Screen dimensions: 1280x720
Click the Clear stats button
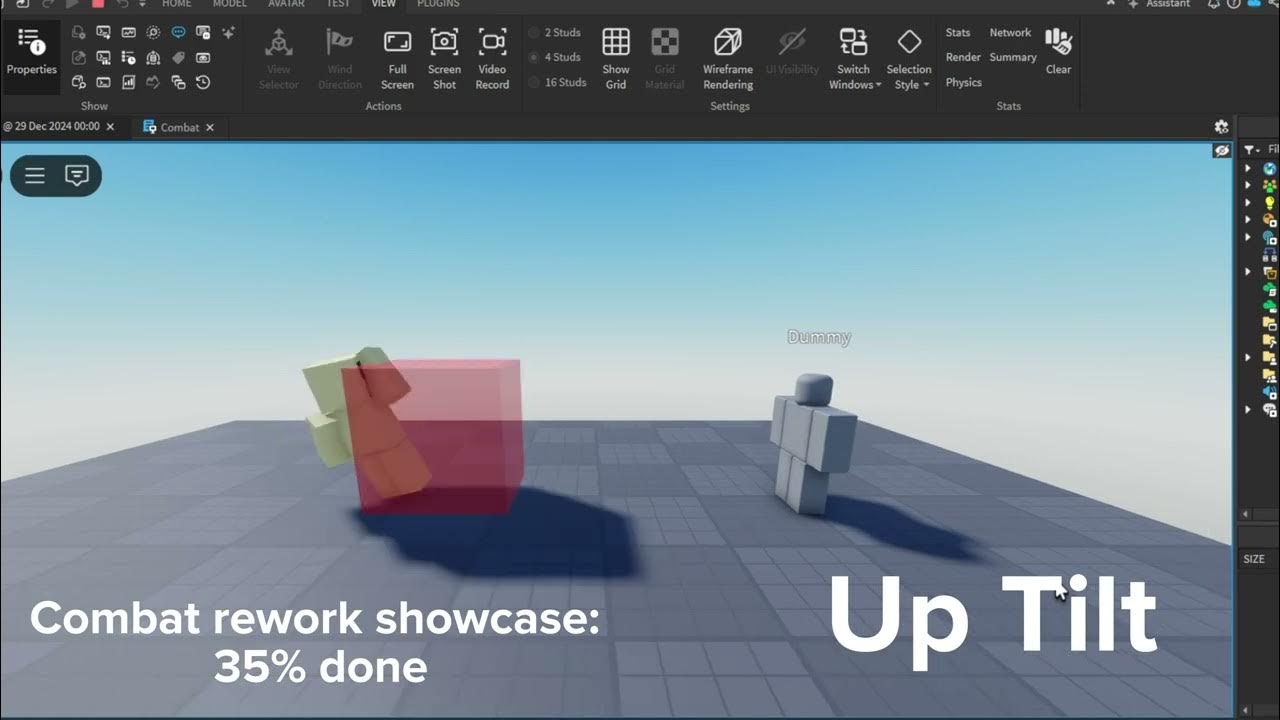(1058, 52)
